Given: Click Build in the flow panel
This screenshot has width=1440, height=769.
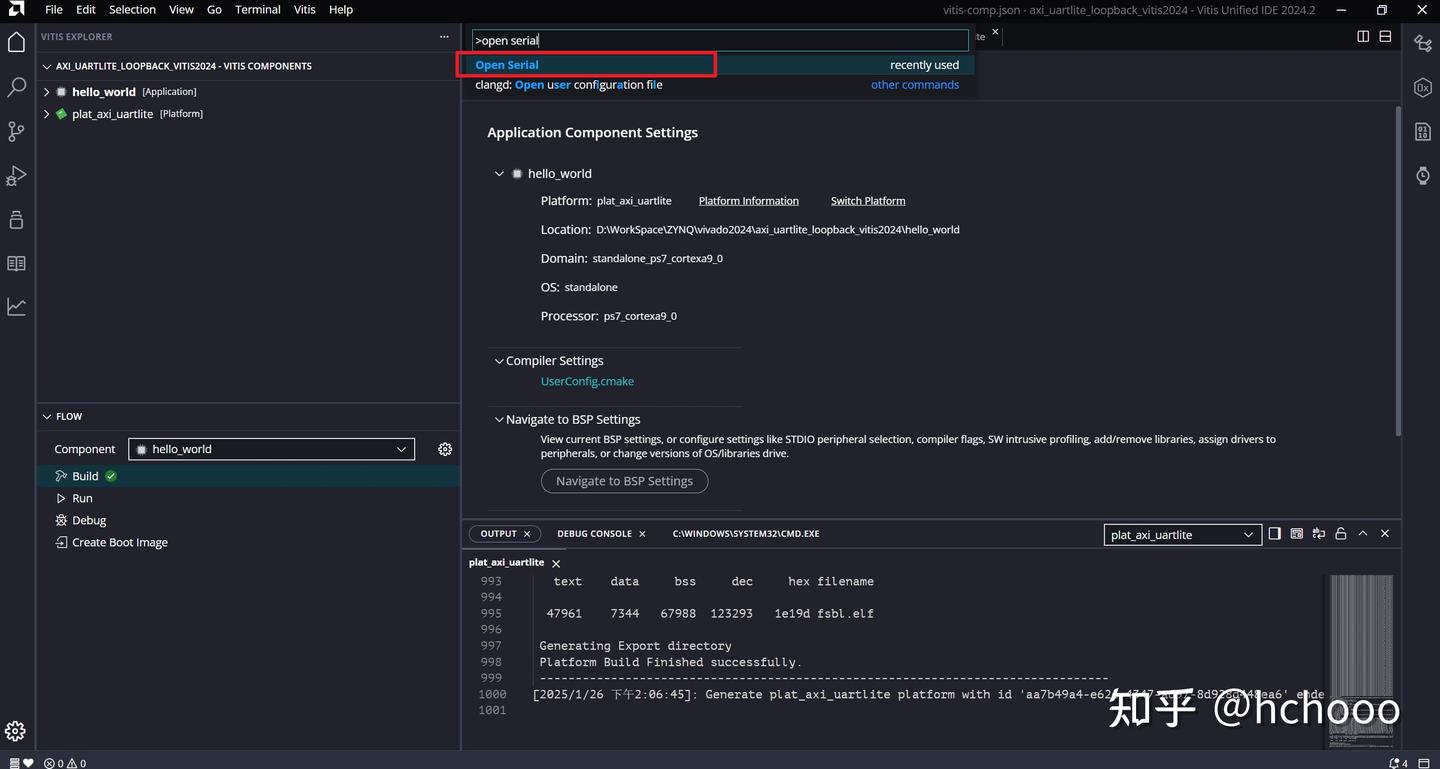Looking at the screenshot, I should coord(85,476).
